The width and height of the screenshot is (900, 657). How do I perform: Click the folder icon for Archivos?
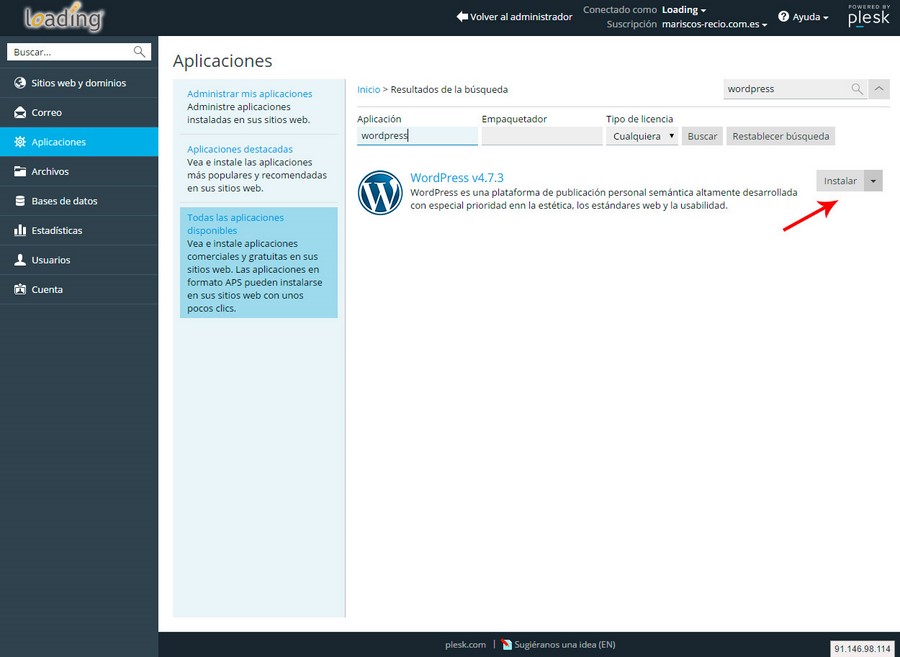[x=20, y=171]
